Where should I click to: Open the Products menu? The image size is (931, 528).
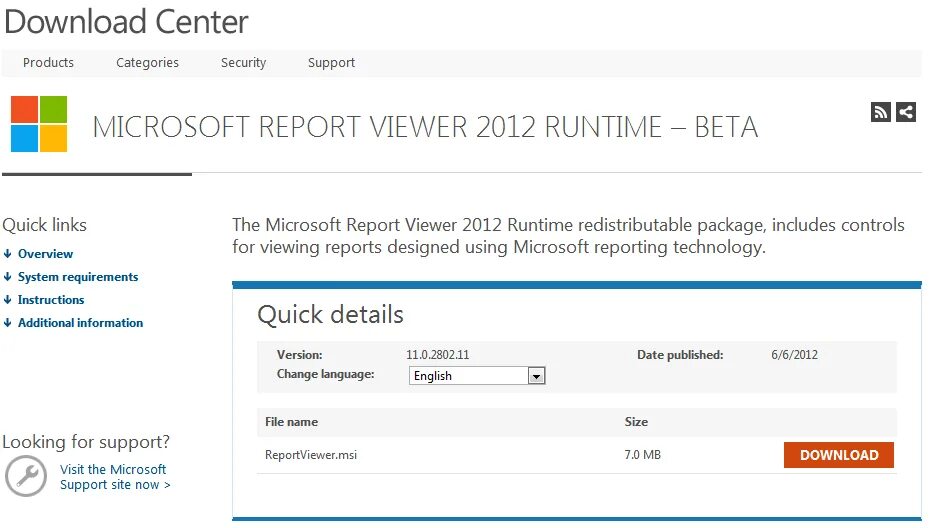pyautogui.click(x=48, y=62)
